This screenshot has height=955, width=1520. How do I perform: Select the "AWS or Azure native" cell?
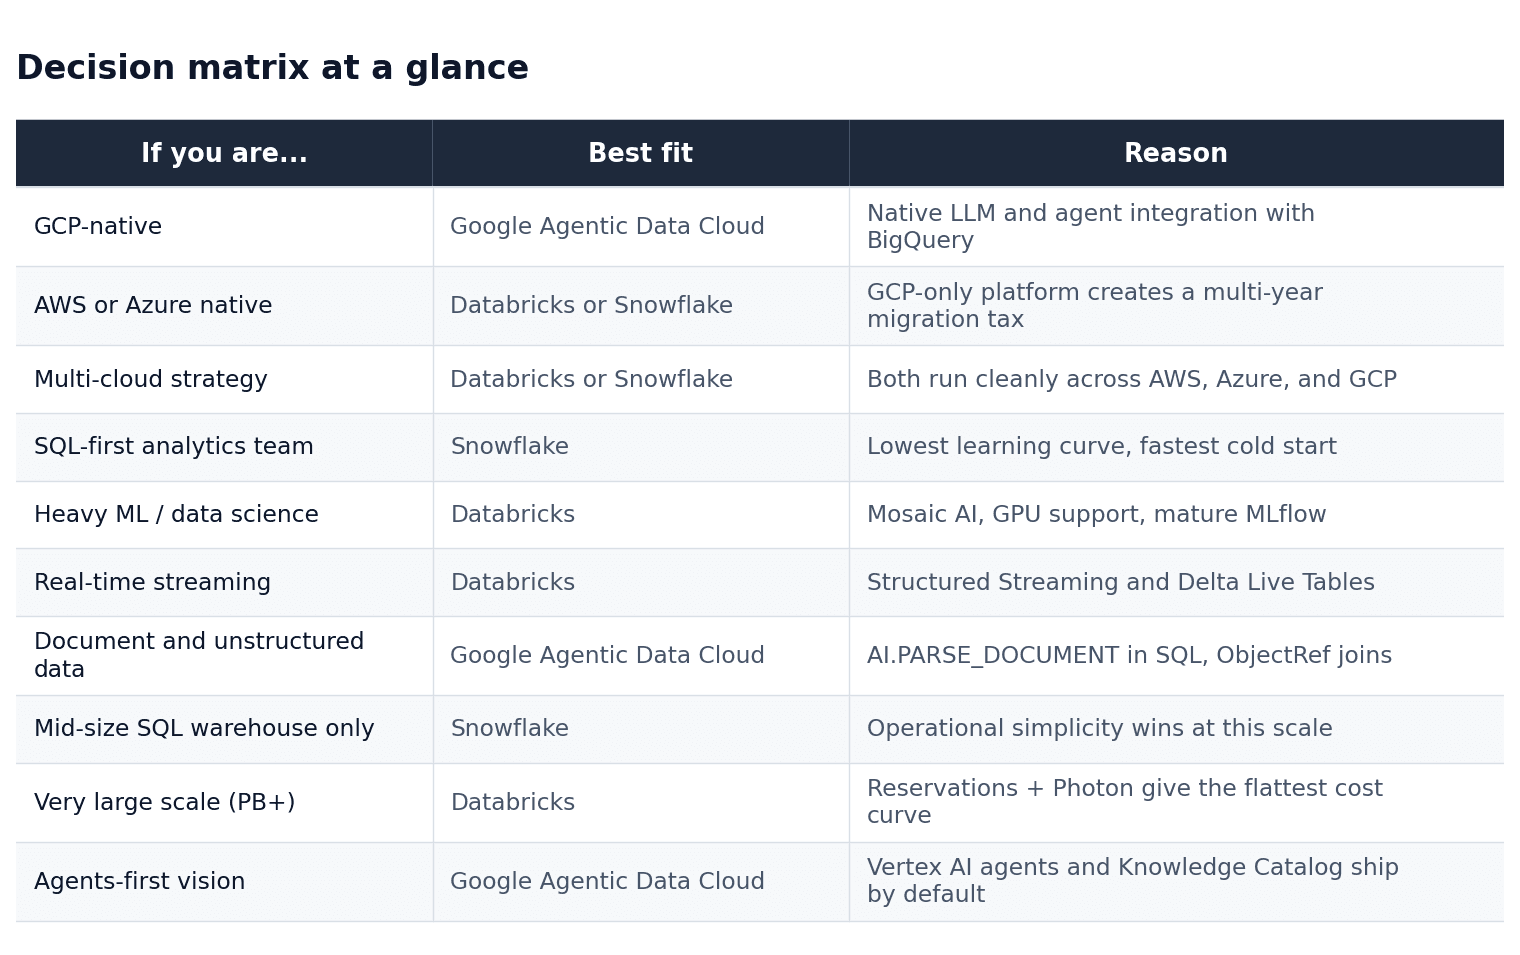(x=224, y=306)
